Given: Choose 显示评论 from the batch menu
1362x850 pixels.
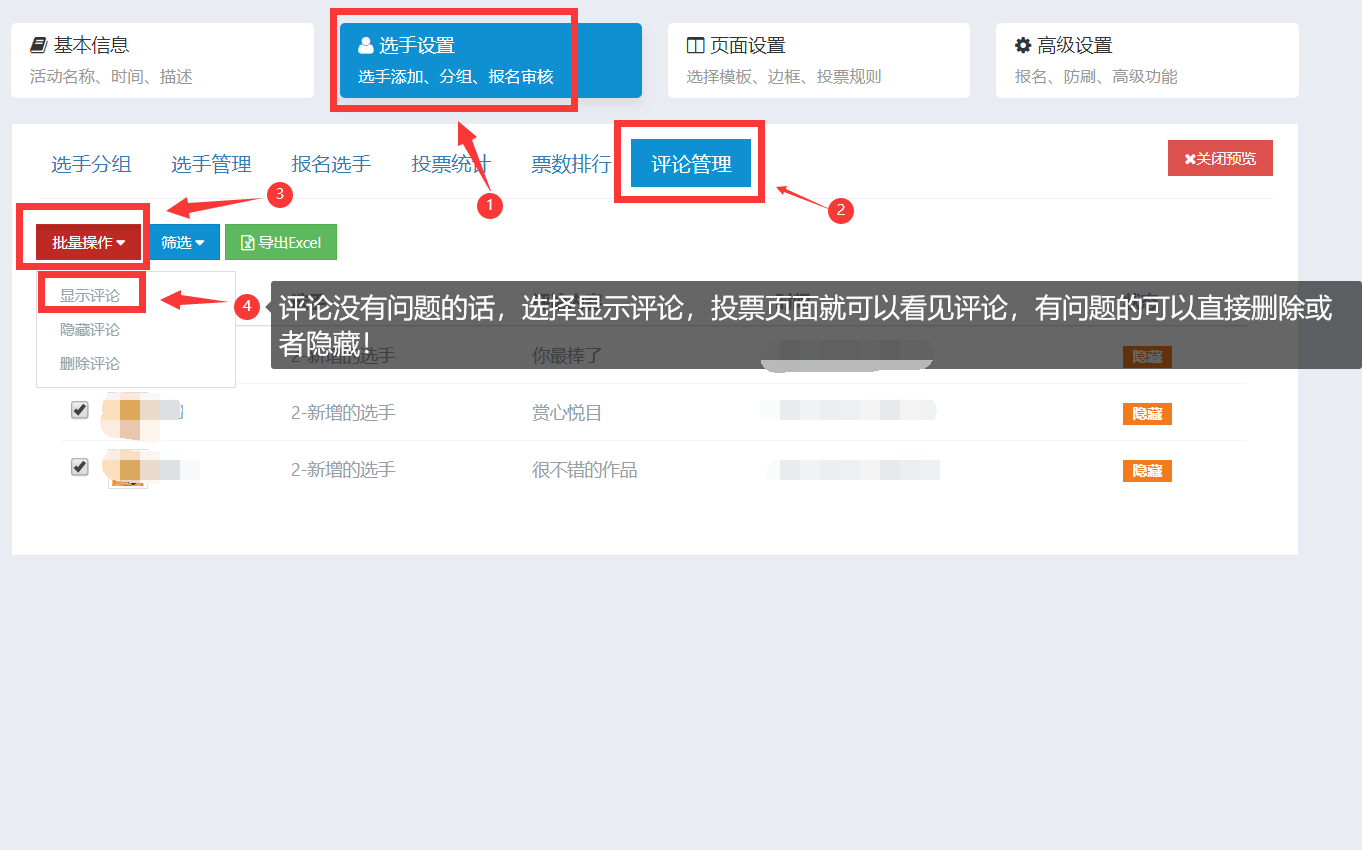Looking at the screenshot, I should [x=90, y=296].
